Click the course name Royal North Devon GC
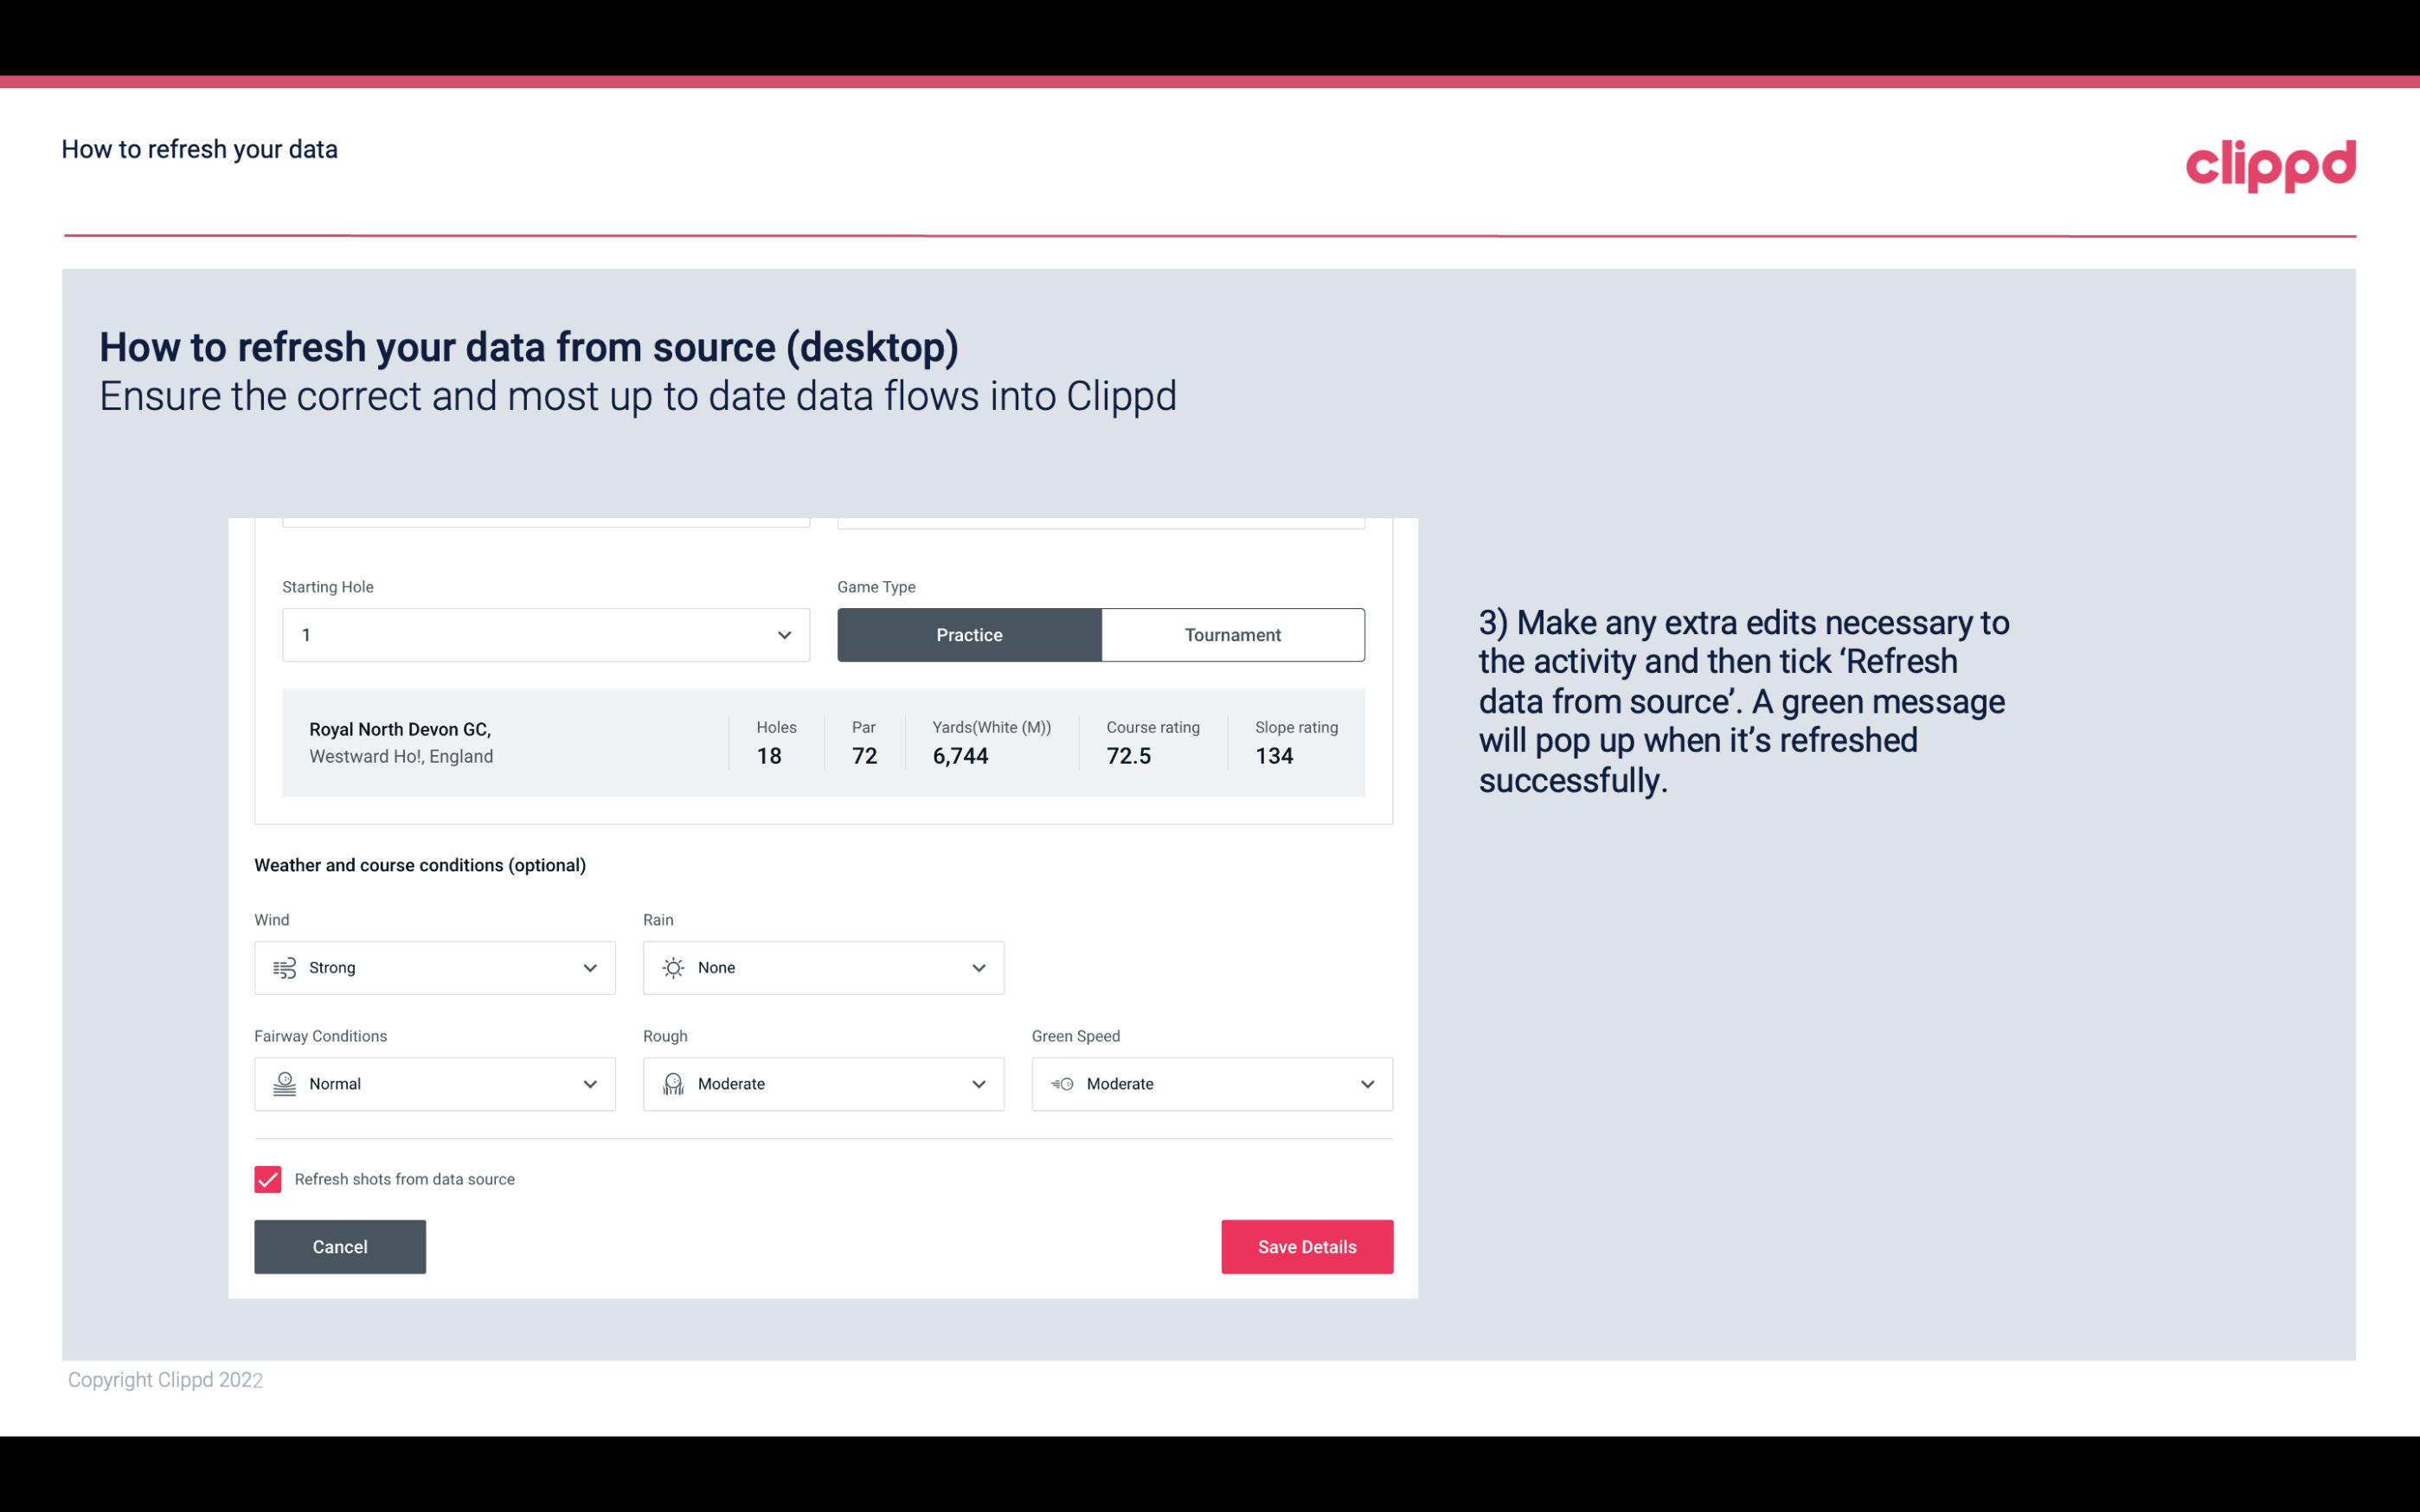 point(399,728)
